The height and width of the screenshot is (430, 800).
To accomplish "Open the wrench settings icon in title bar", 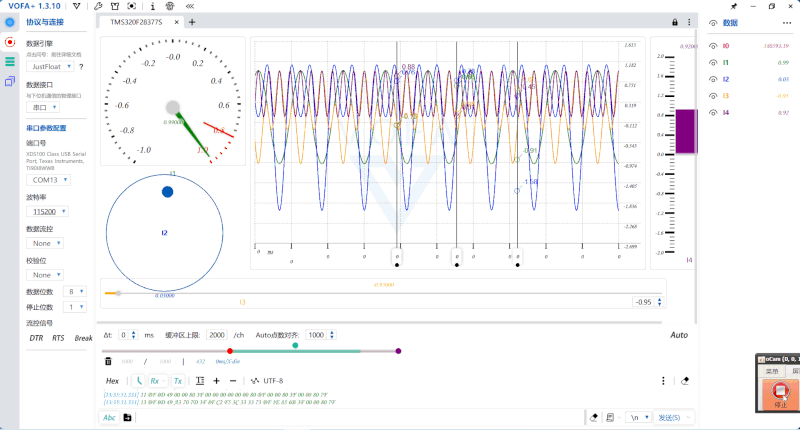I will point(96,6).
